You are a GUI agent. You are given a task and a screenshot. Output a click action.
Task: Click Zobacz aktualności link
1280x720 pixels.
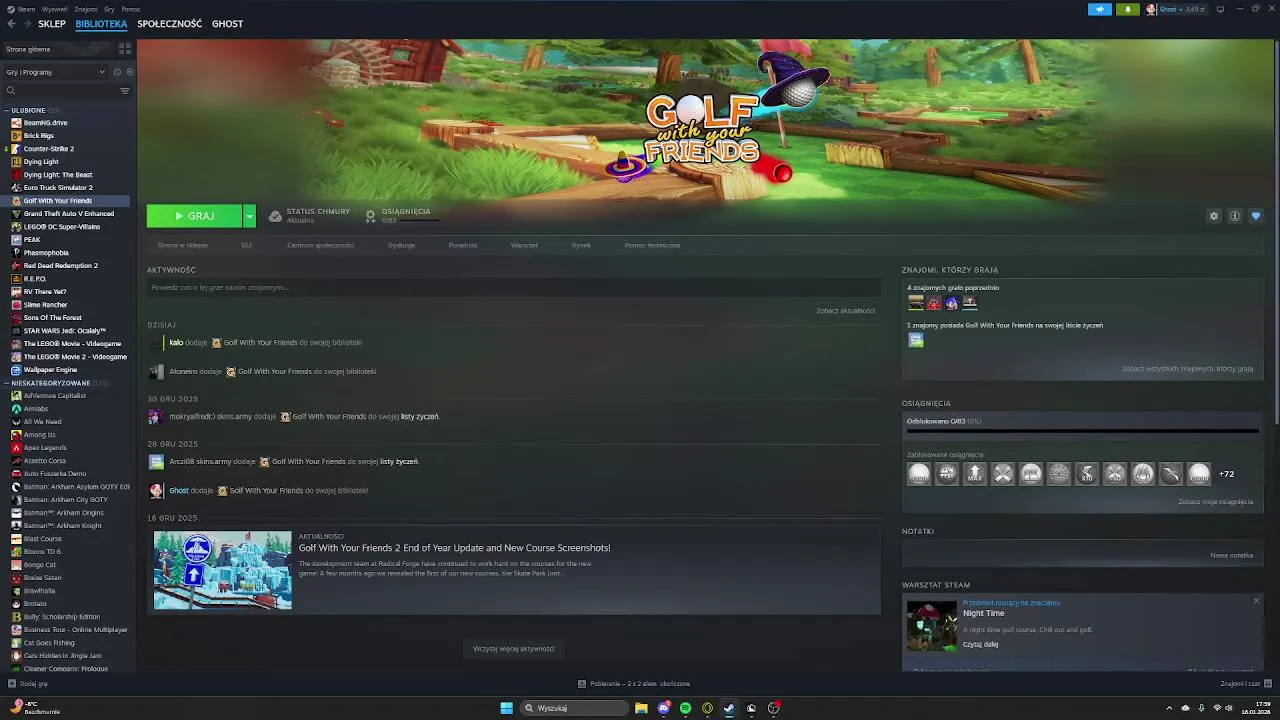(x=845, y=311)
